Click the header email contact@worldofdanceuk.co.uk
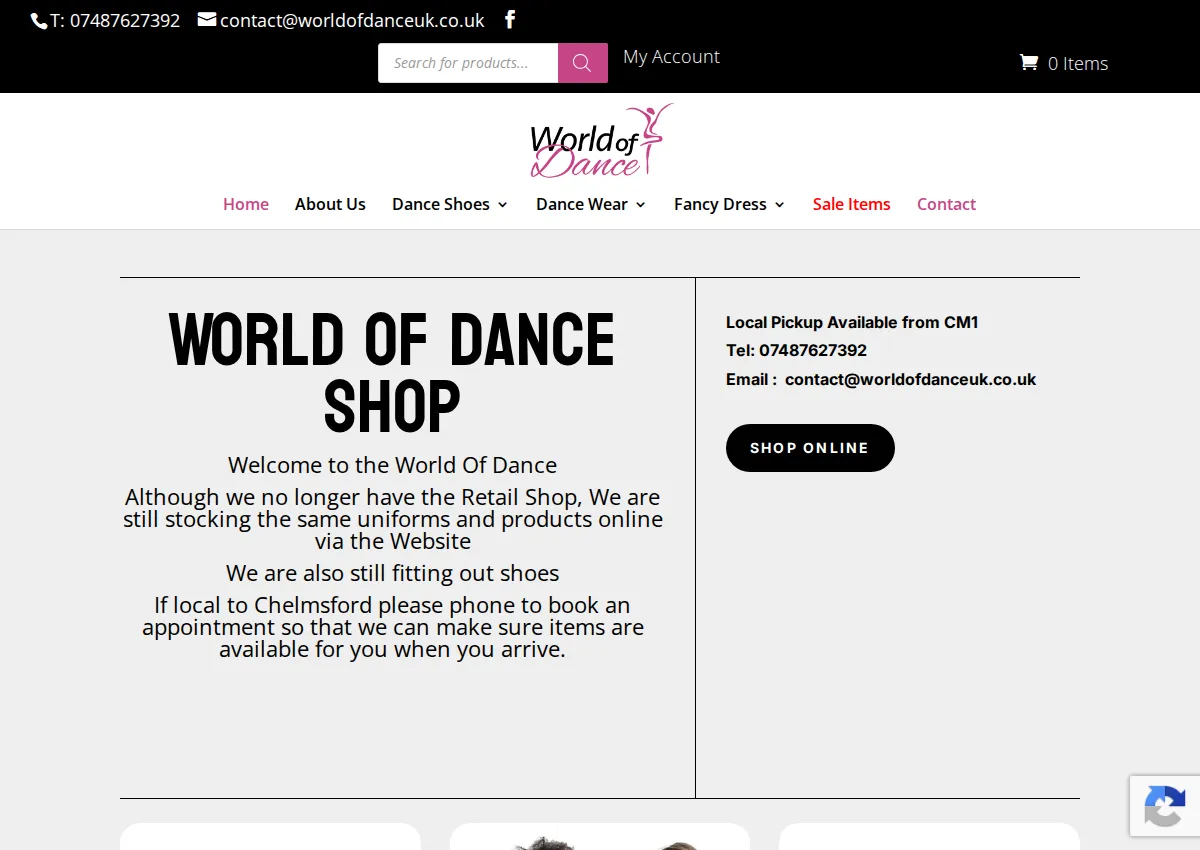This screenshot has width=1200, height=850. coord(352,20)
